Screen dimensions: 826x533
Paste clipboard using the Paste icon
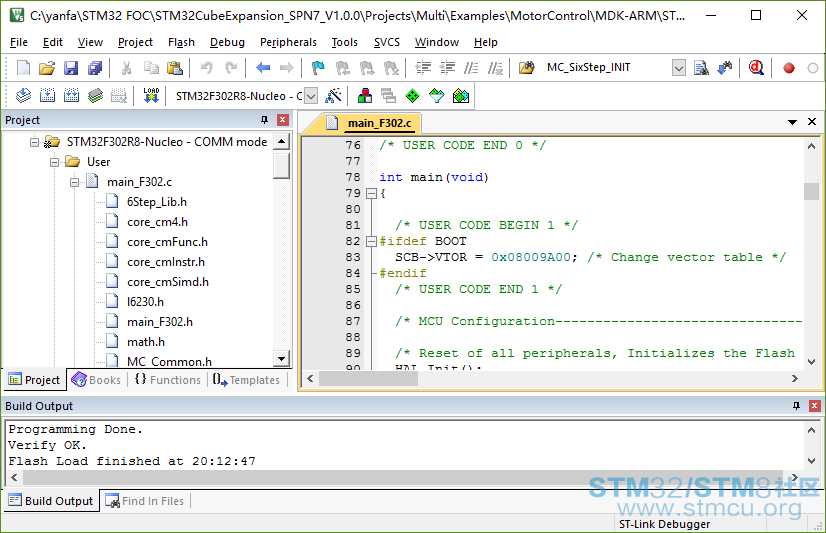pos(174,68)
